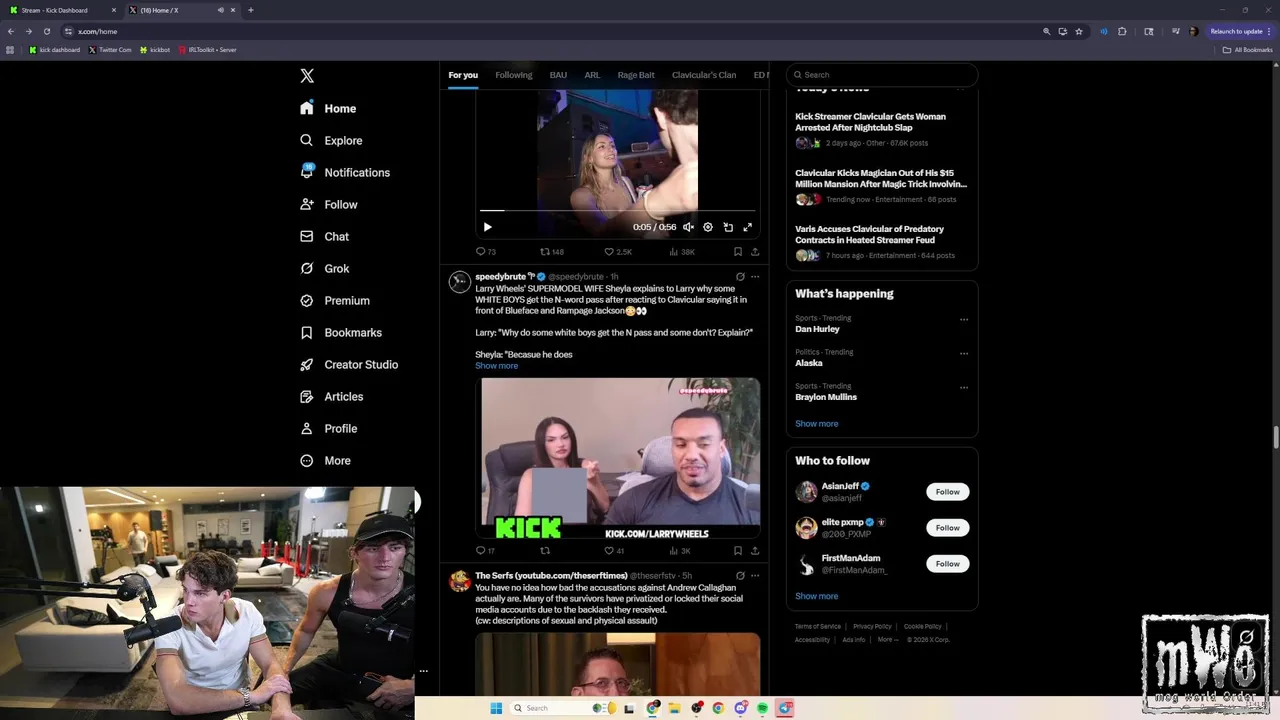Open speedybrute post's more options menu

click(755, 277)
